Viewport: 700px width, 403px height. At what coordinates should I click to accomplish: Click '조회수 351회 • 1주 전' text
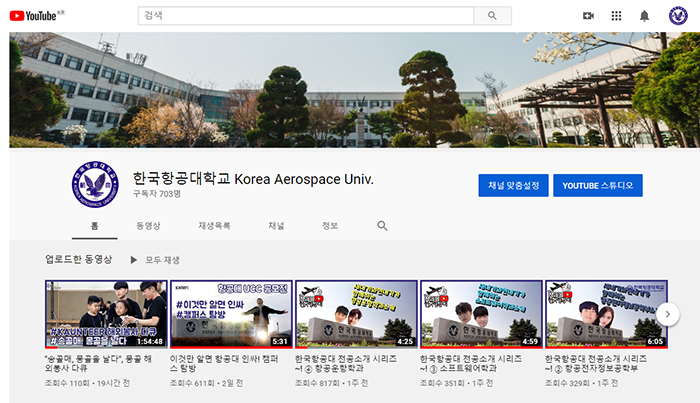tap(457, 383)
